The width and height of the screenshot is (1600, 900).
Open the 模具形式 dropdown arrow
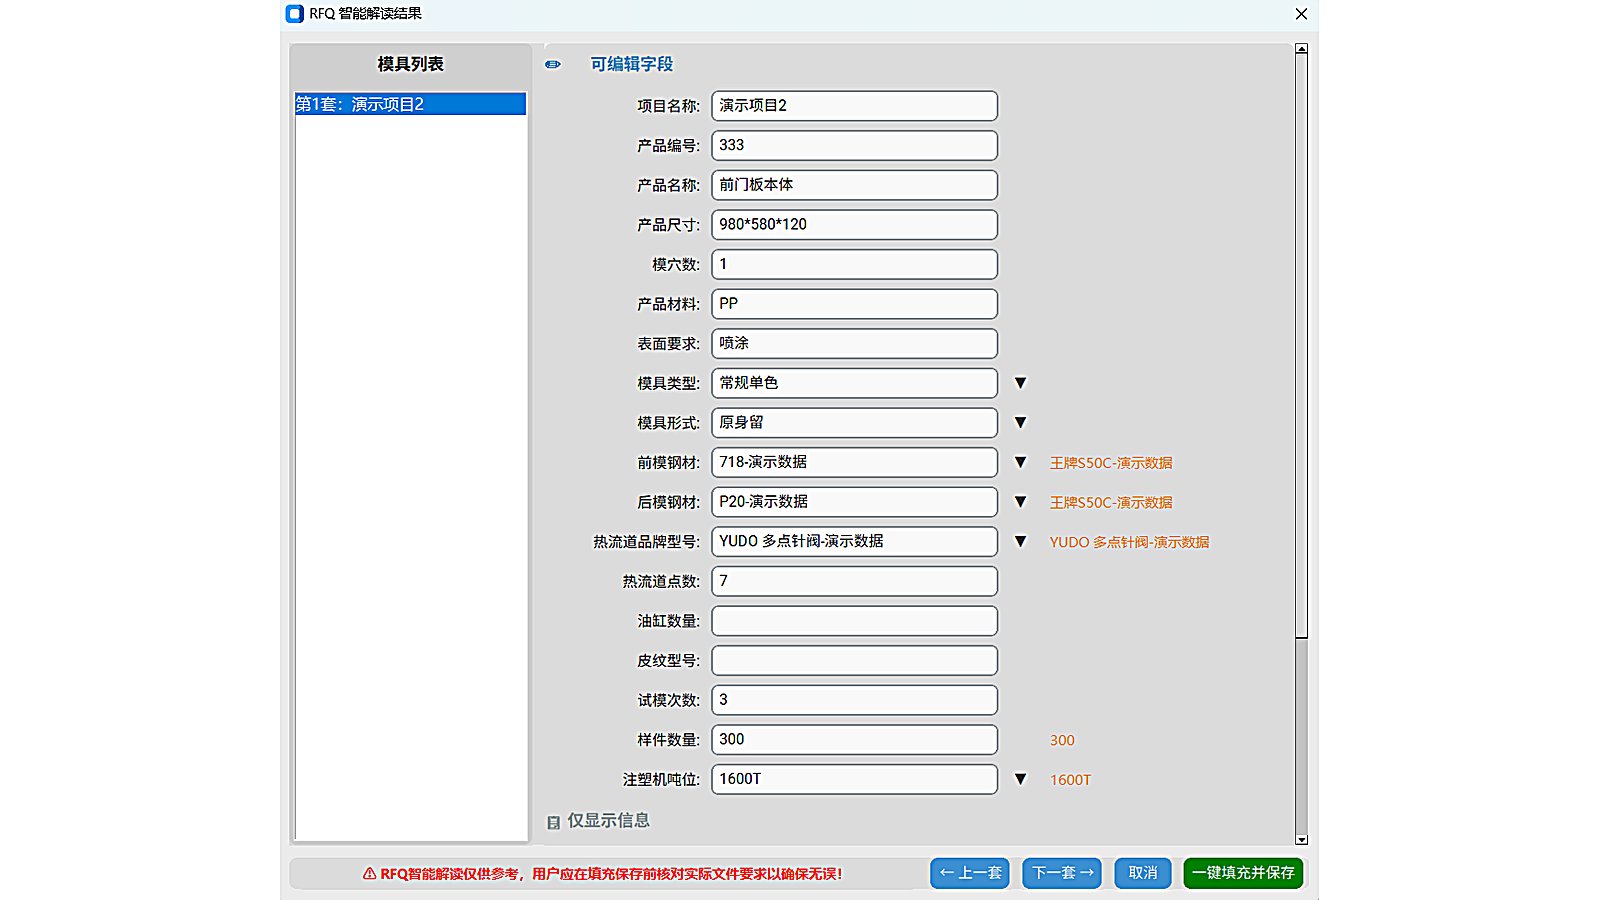tap(1020, 423)
